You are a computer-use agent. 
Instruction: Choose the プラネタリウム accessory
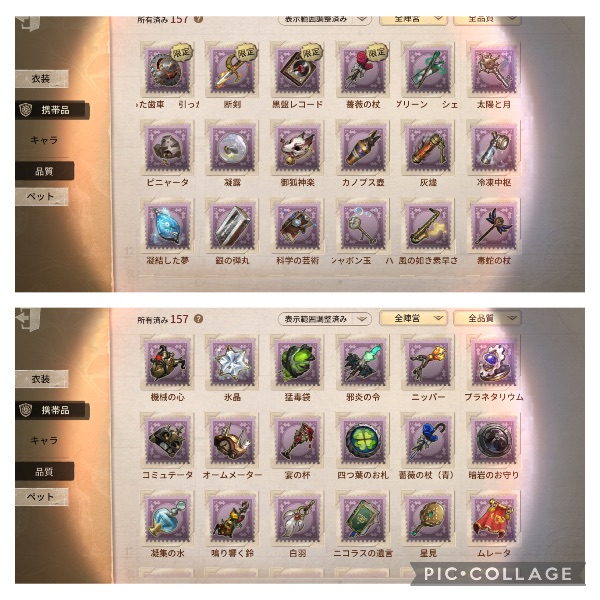point(494,363)
